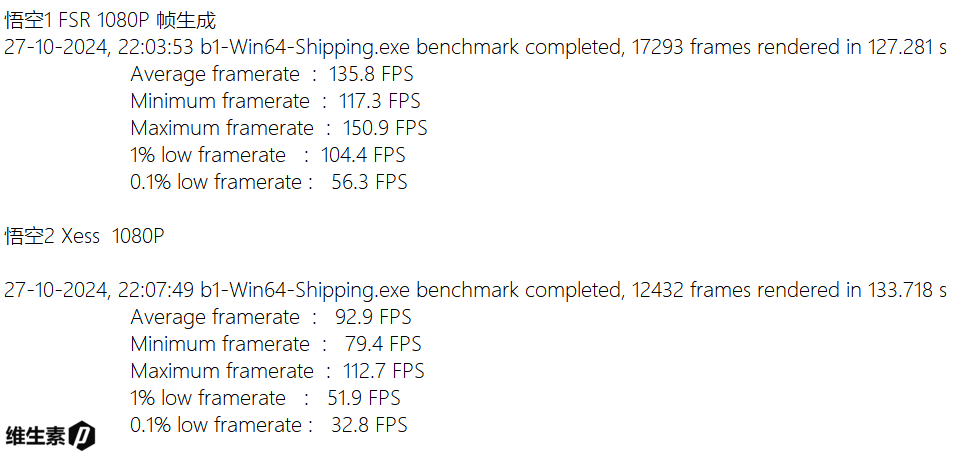Viewport: 973px width, 456px height.
Task: Click the Average framerate 135.8 FPS line
Action: click(272, 74)
